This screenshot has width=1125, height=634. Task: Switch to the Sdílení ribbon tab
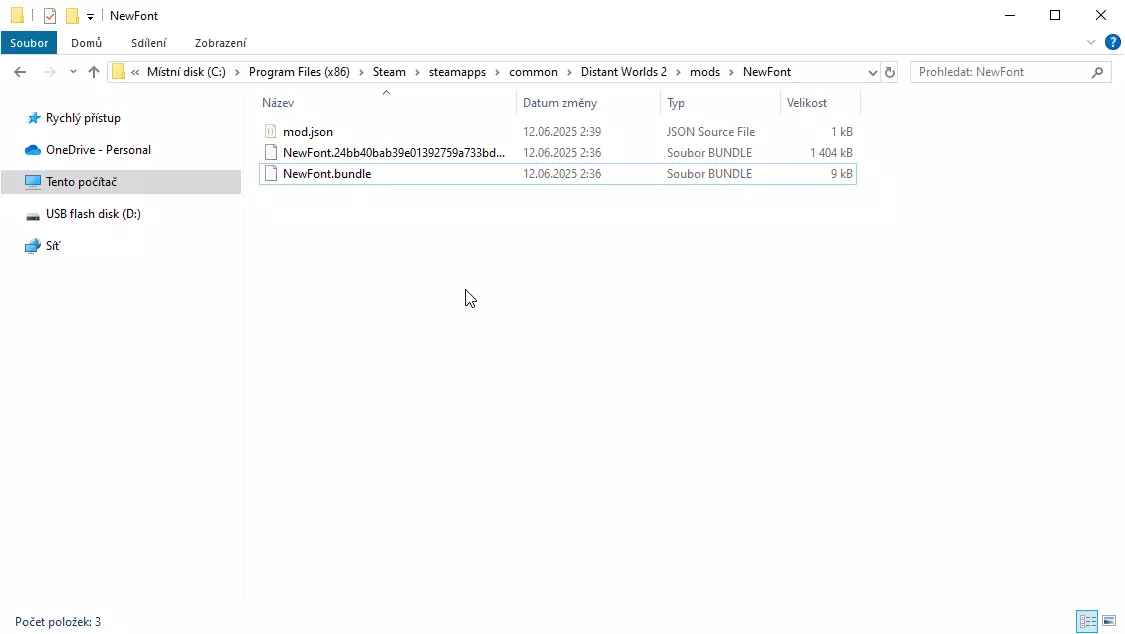click(149, 43)
